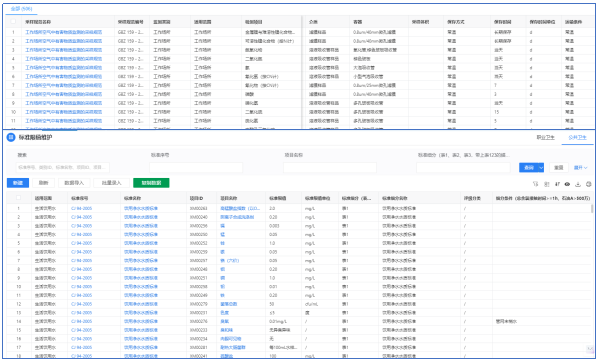Click the 检测项目 column header
The image size is (597, 360).
254,22
